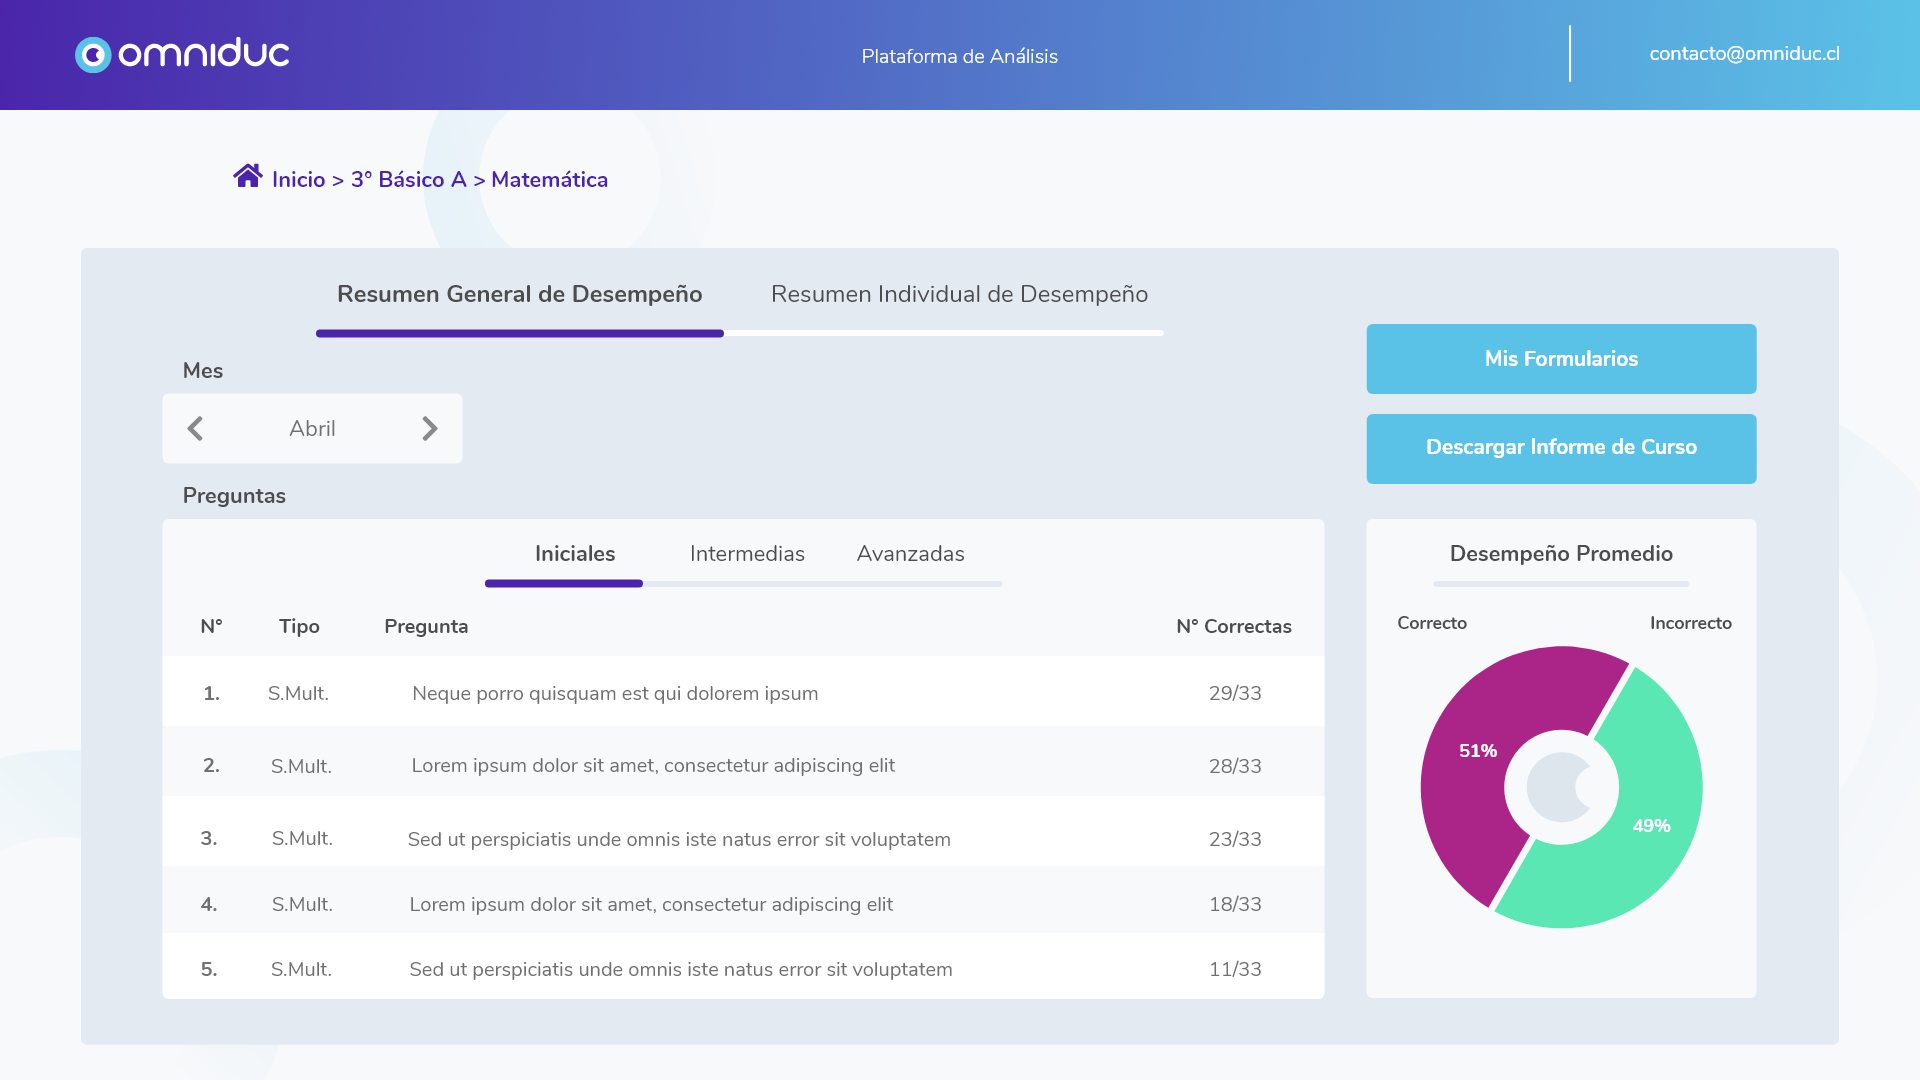Select the Matemática breadcrumb item

(549, 180)
